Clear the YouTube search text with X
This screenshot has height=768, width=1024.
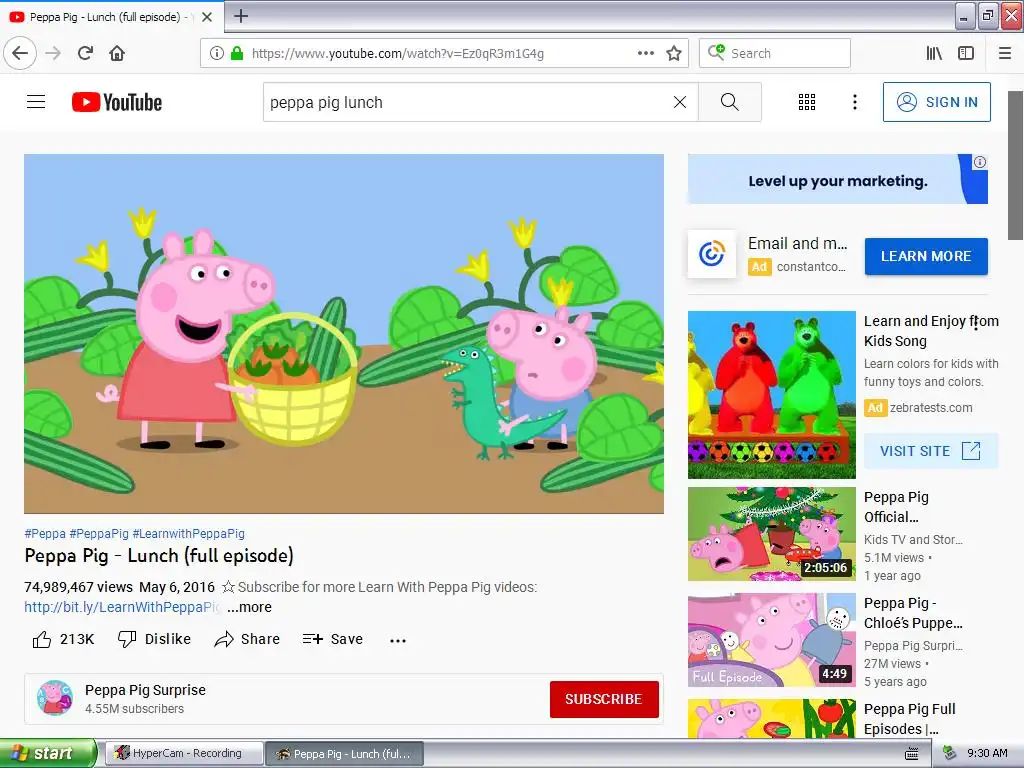coord(680,102)
